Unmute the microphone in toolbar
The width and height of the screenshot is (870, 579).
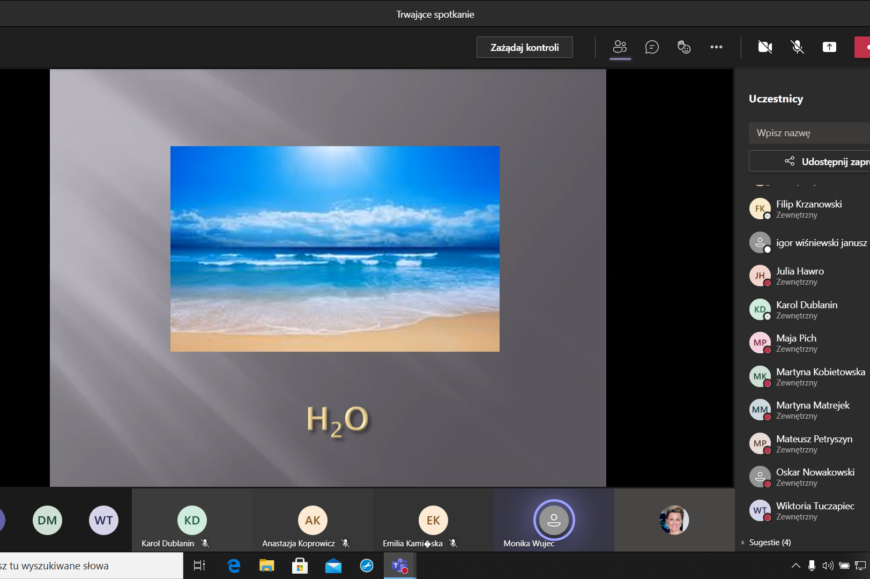[797, 47]
